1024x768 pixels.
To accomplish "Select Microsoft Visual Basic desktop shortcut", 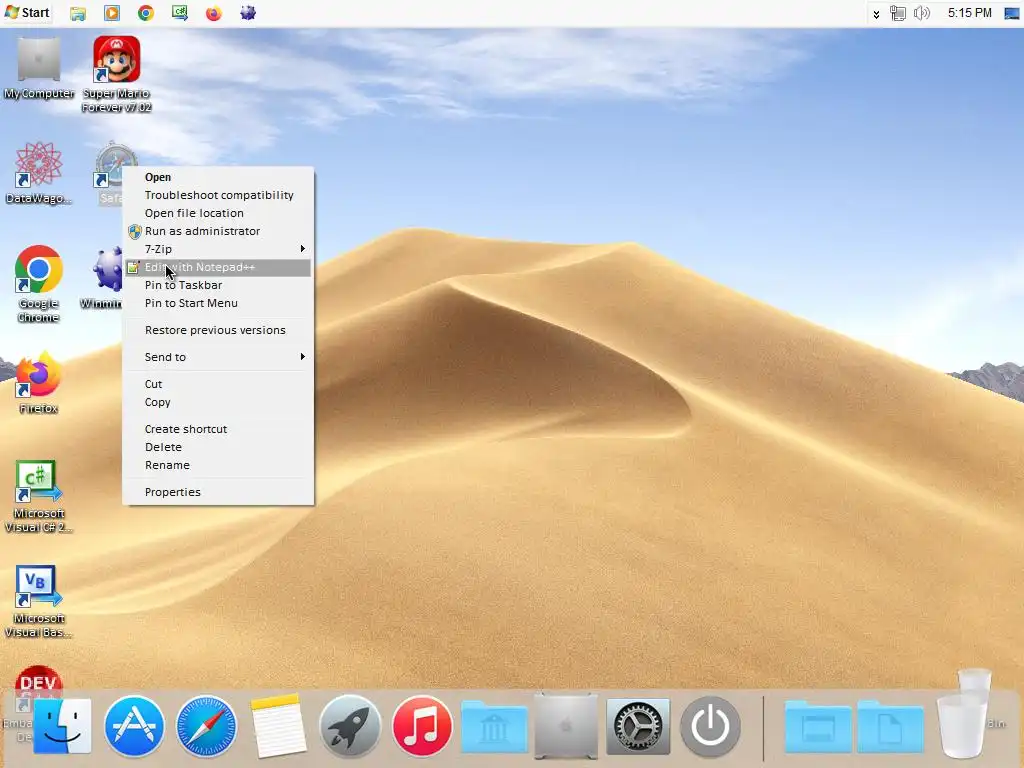I will pyautogui.click(x=39, y=601).
